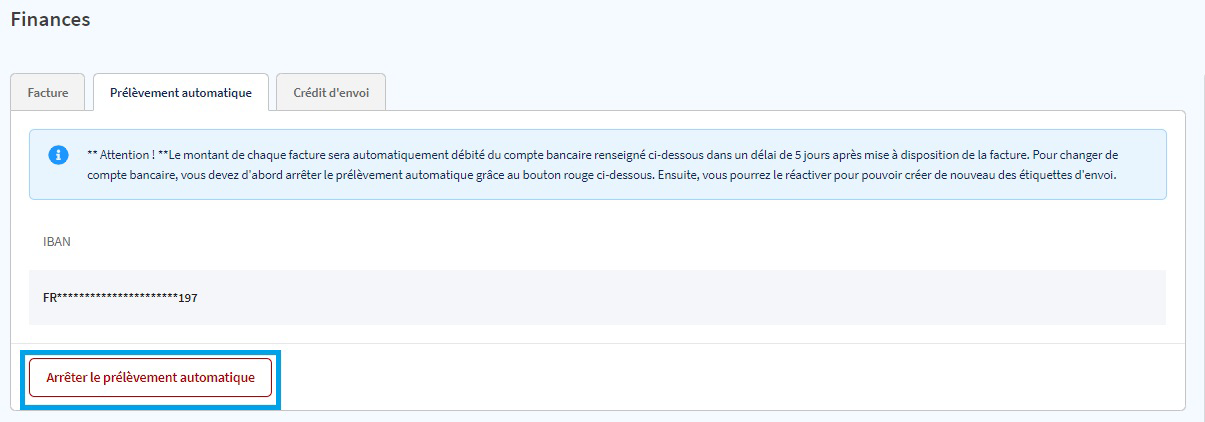
Task: Click the IBAN field label
Action: click(x=57, y=242)
